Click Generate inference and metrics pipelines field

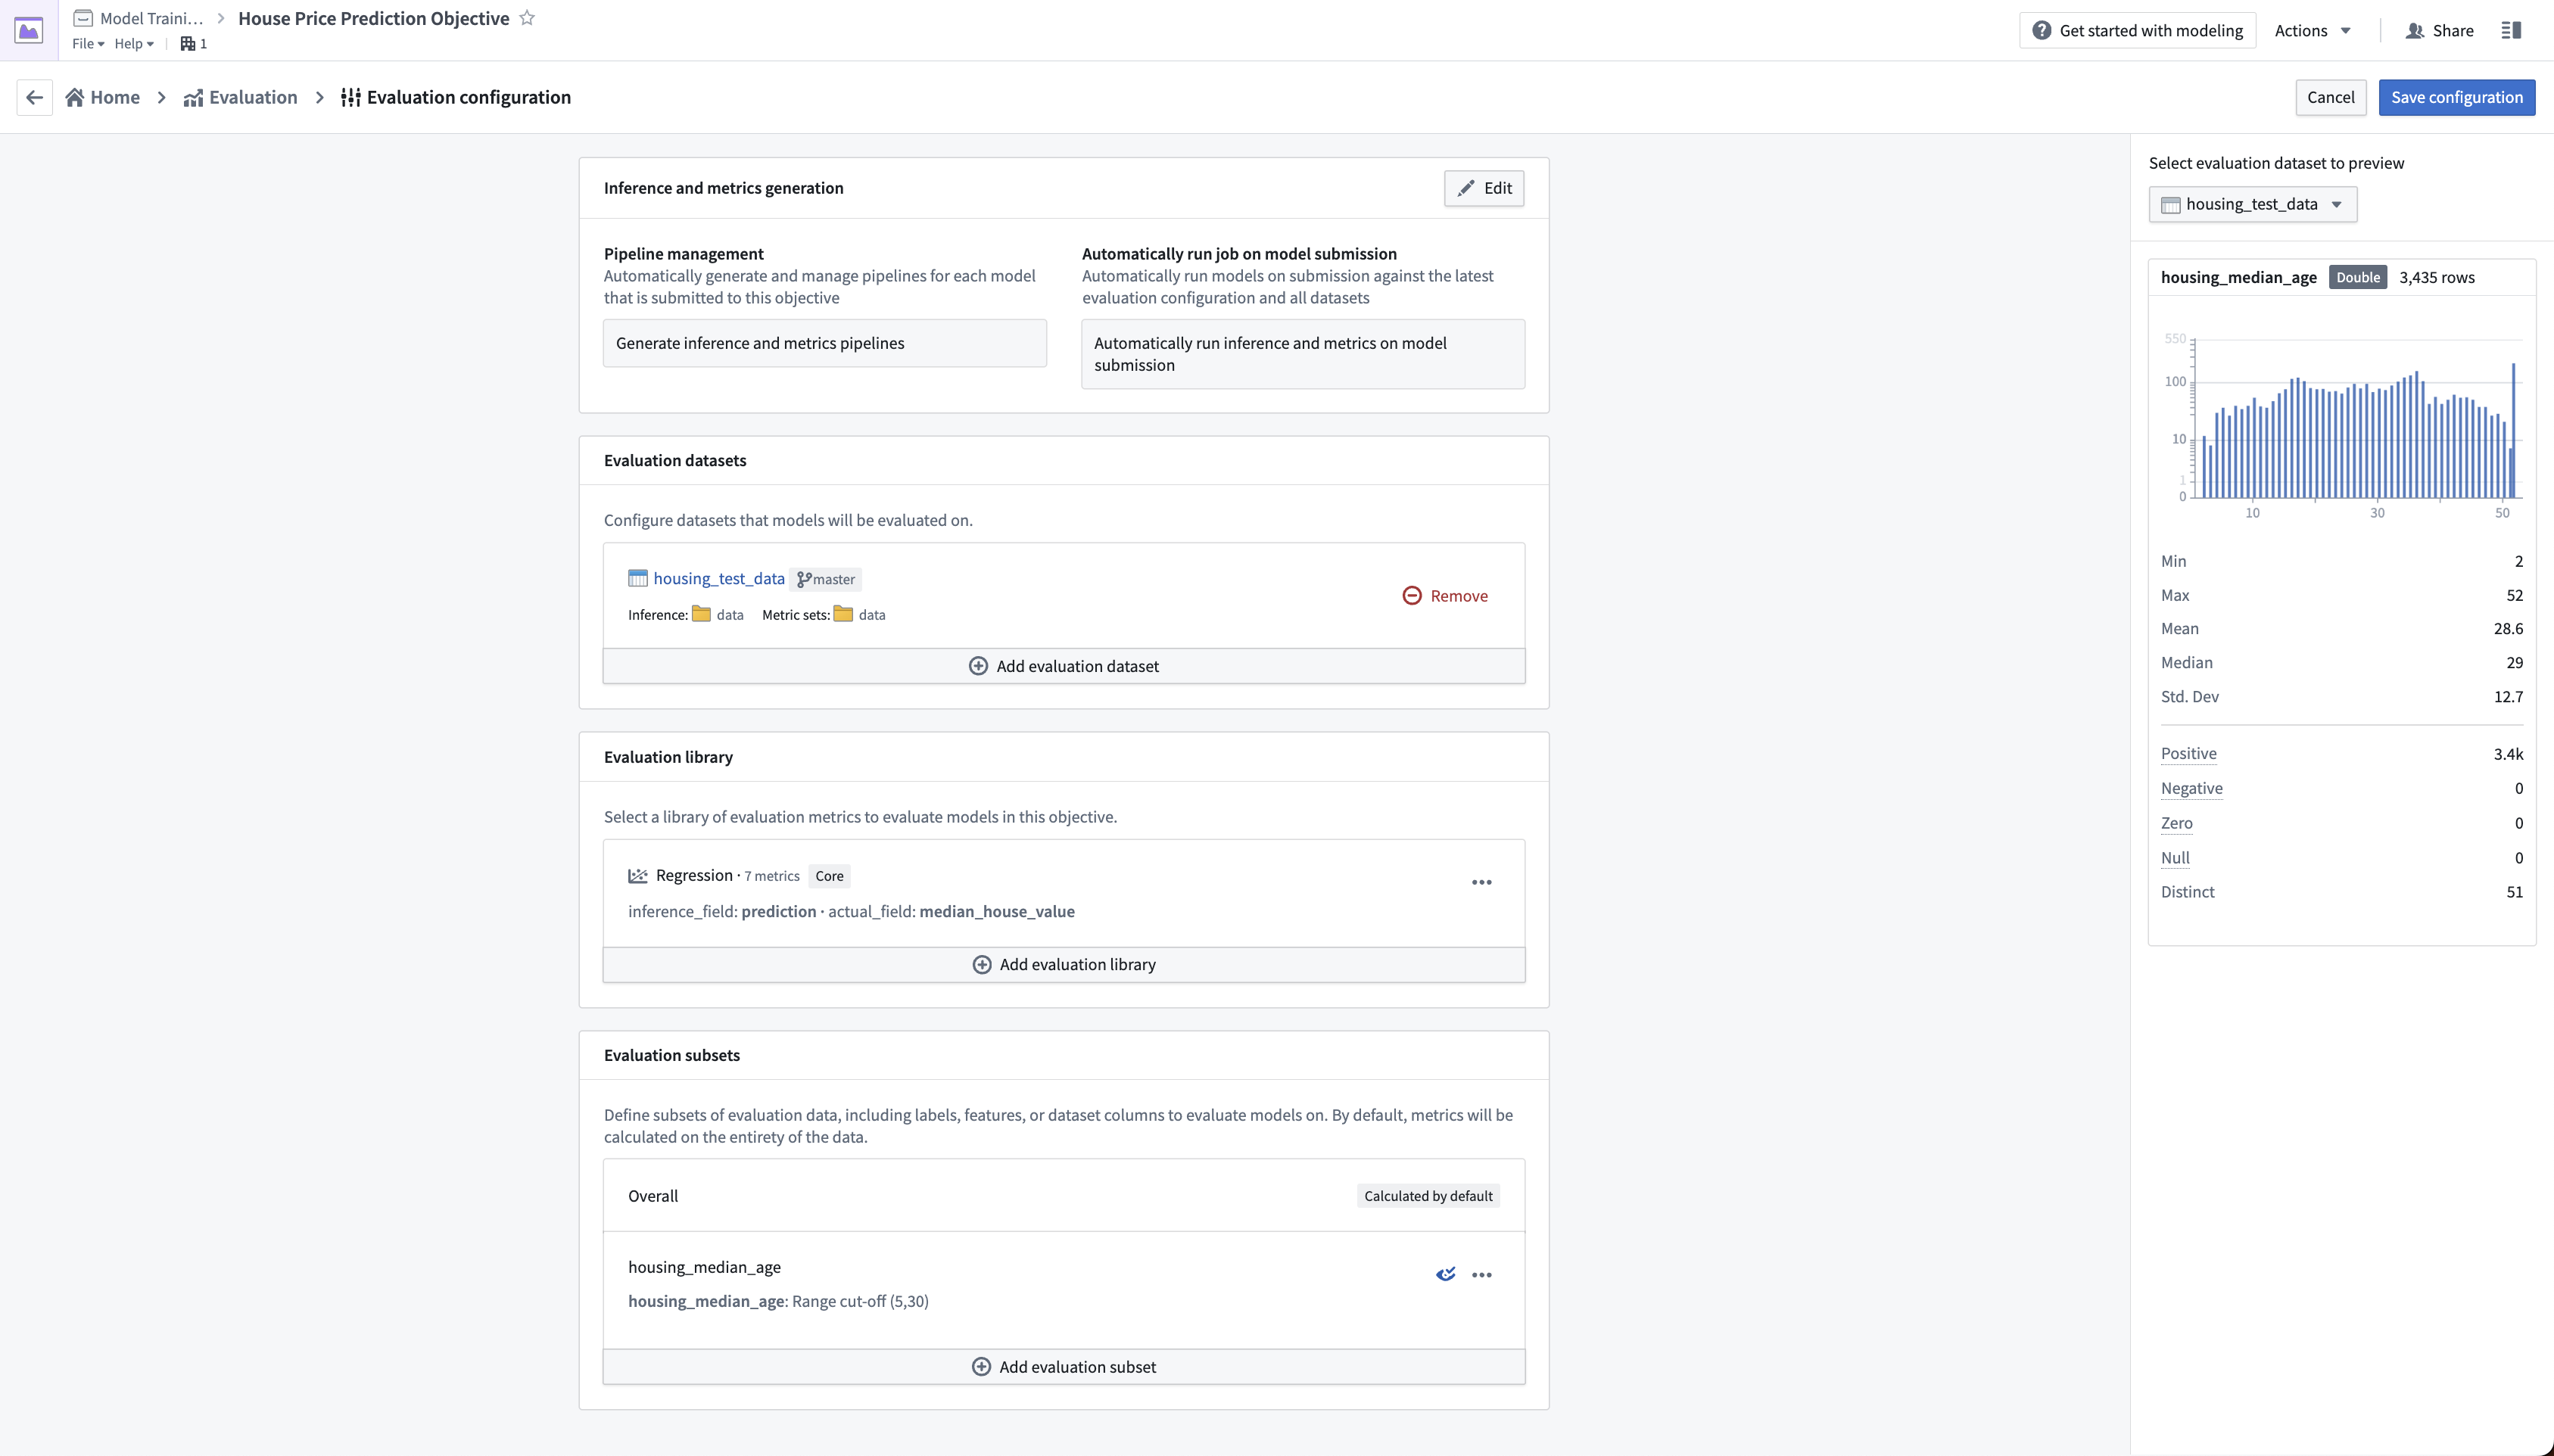pos(825,343)
